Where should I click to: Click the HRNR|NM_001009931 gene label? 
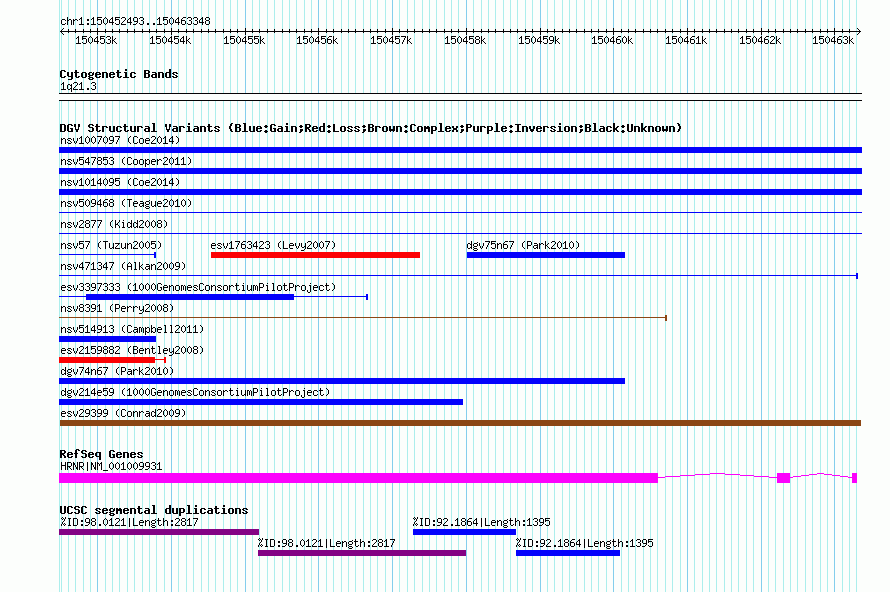111,466
